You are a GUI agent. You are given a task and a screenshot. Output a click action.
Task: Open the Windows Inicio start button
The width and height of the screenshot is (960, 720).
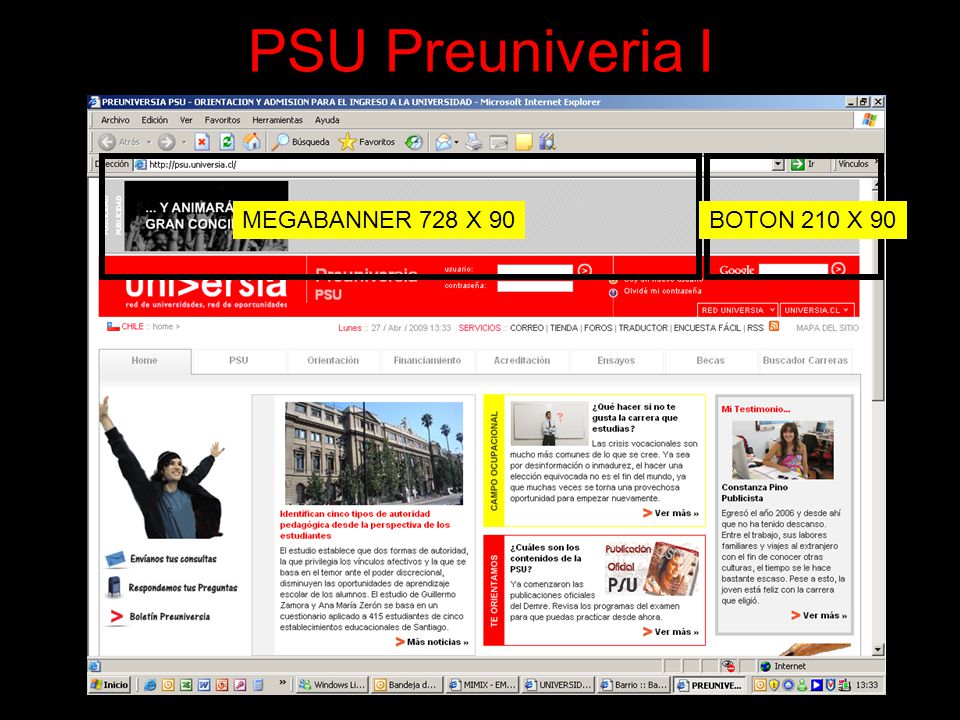click(x=110, y=684)
